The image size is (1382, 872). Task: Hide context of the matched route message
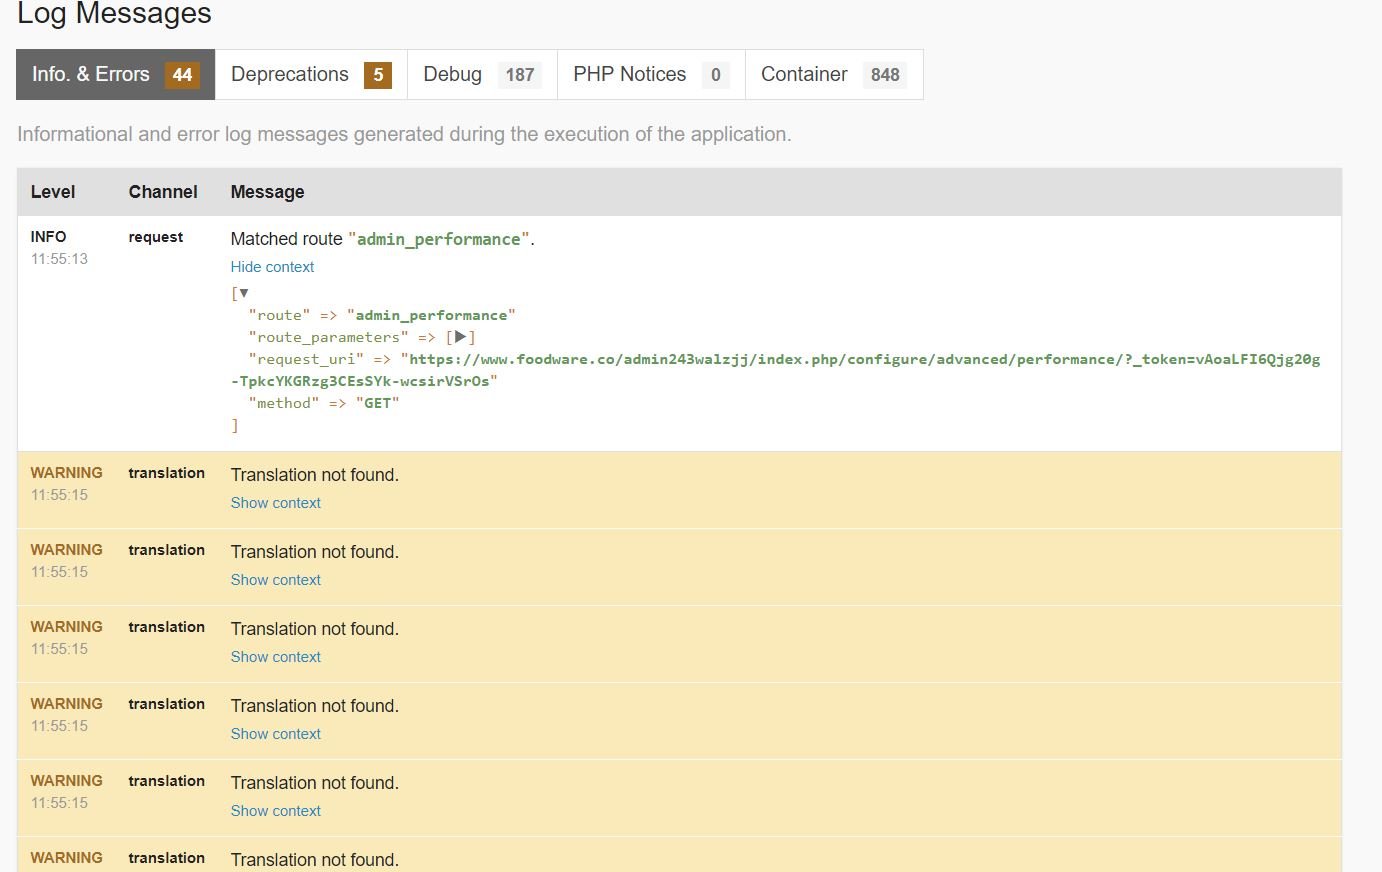272,267
